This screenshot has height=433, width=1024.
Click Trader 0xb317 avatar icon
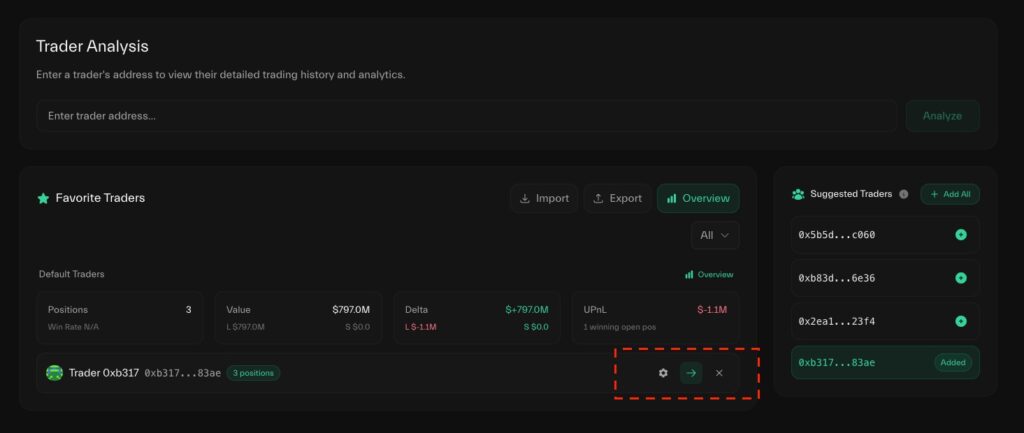(55, 373)
